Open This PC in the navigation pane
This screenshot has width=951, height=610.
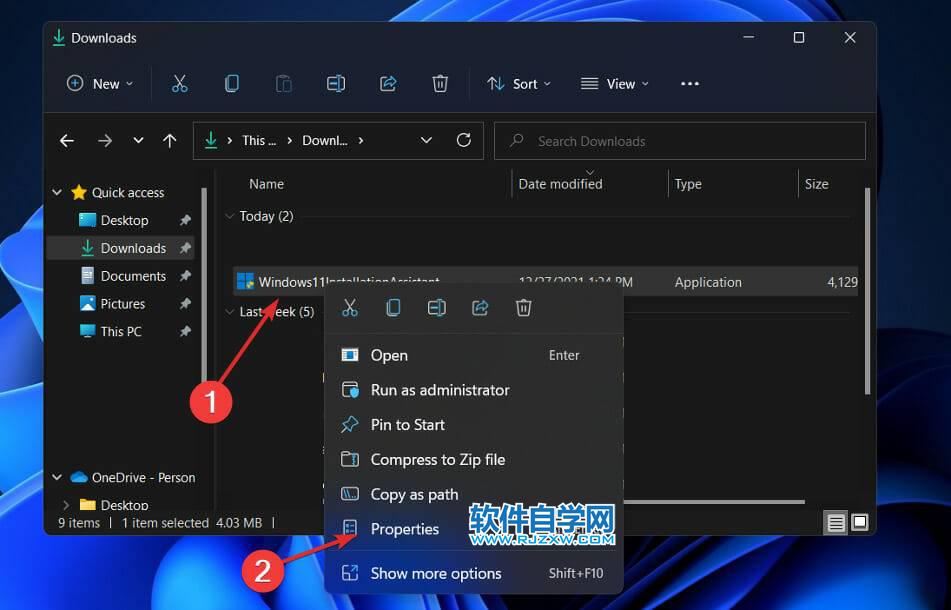121,331
